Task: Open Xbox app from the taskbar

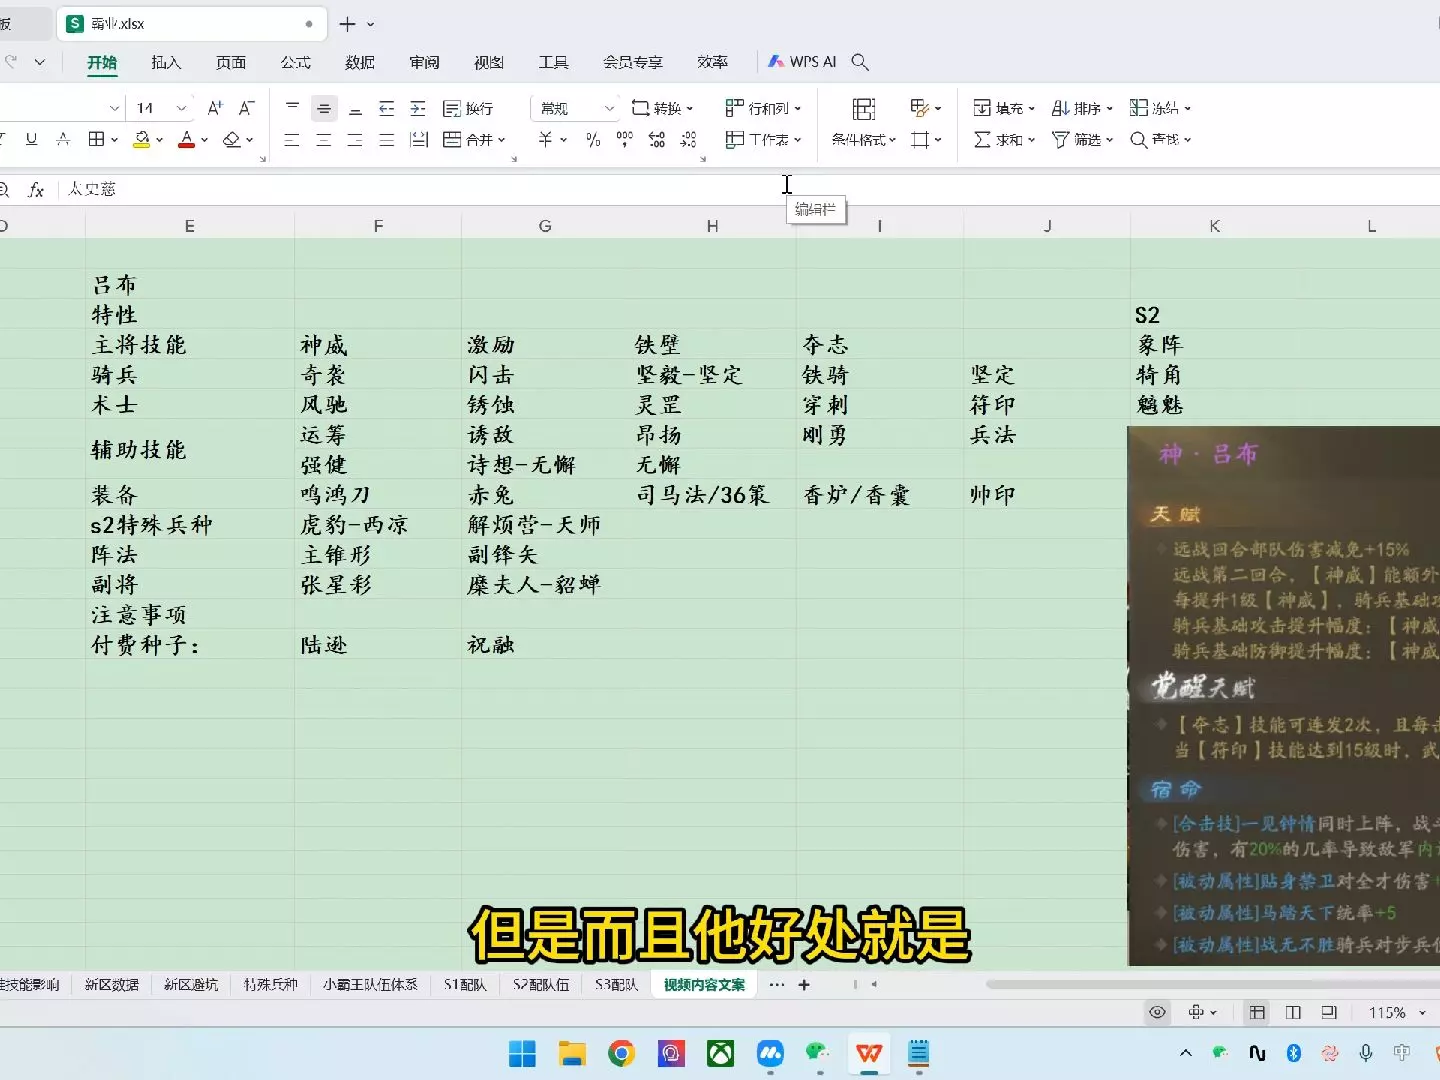Action: pos(720,1053)
